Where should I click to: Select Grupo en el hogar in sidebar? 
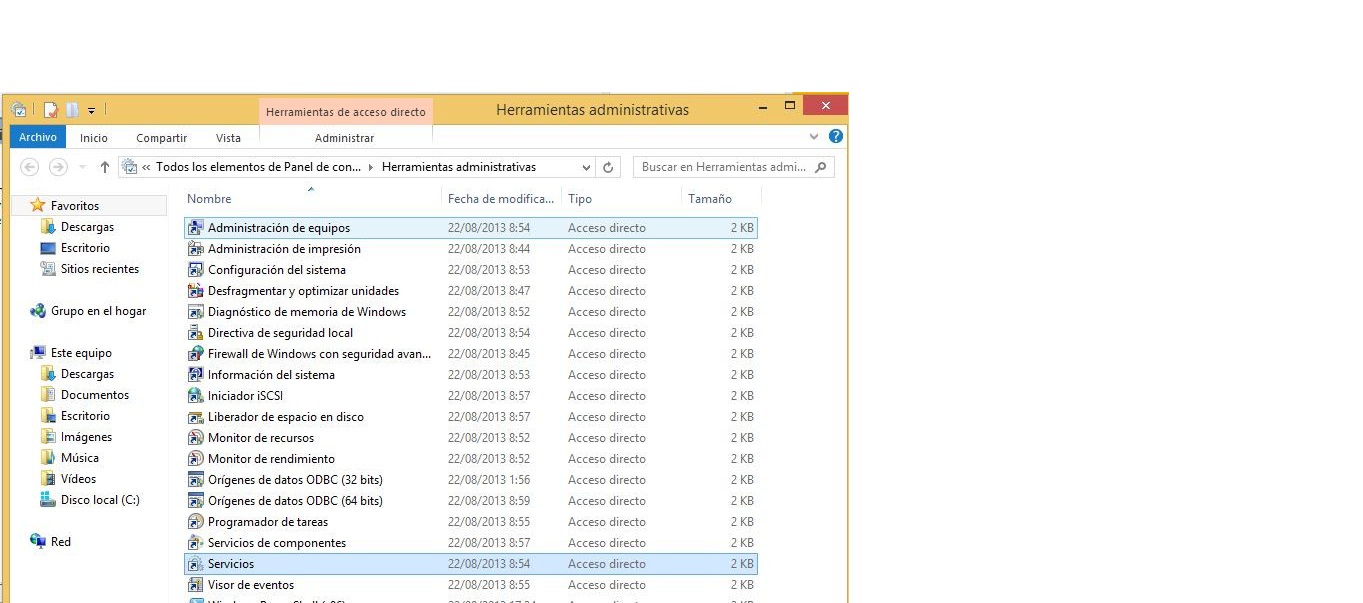click(98, 311)
